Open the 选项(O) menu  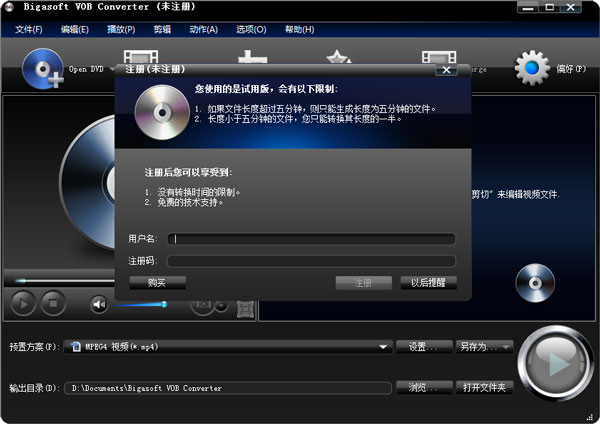(x=251, y=29)
